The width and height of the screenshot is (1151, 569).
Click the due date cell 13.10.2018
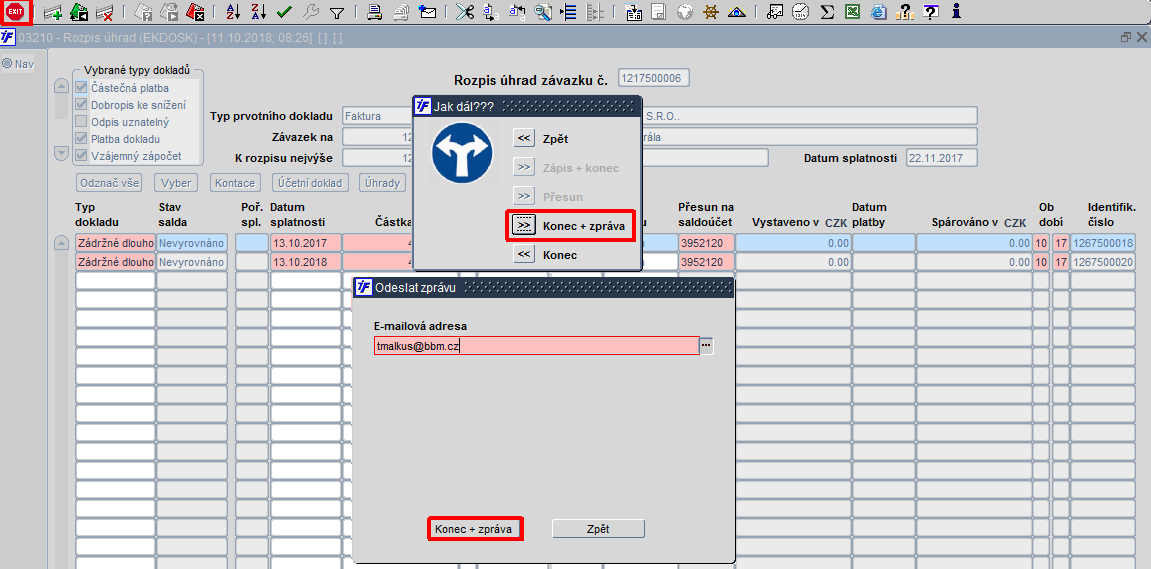coord(306,262)
